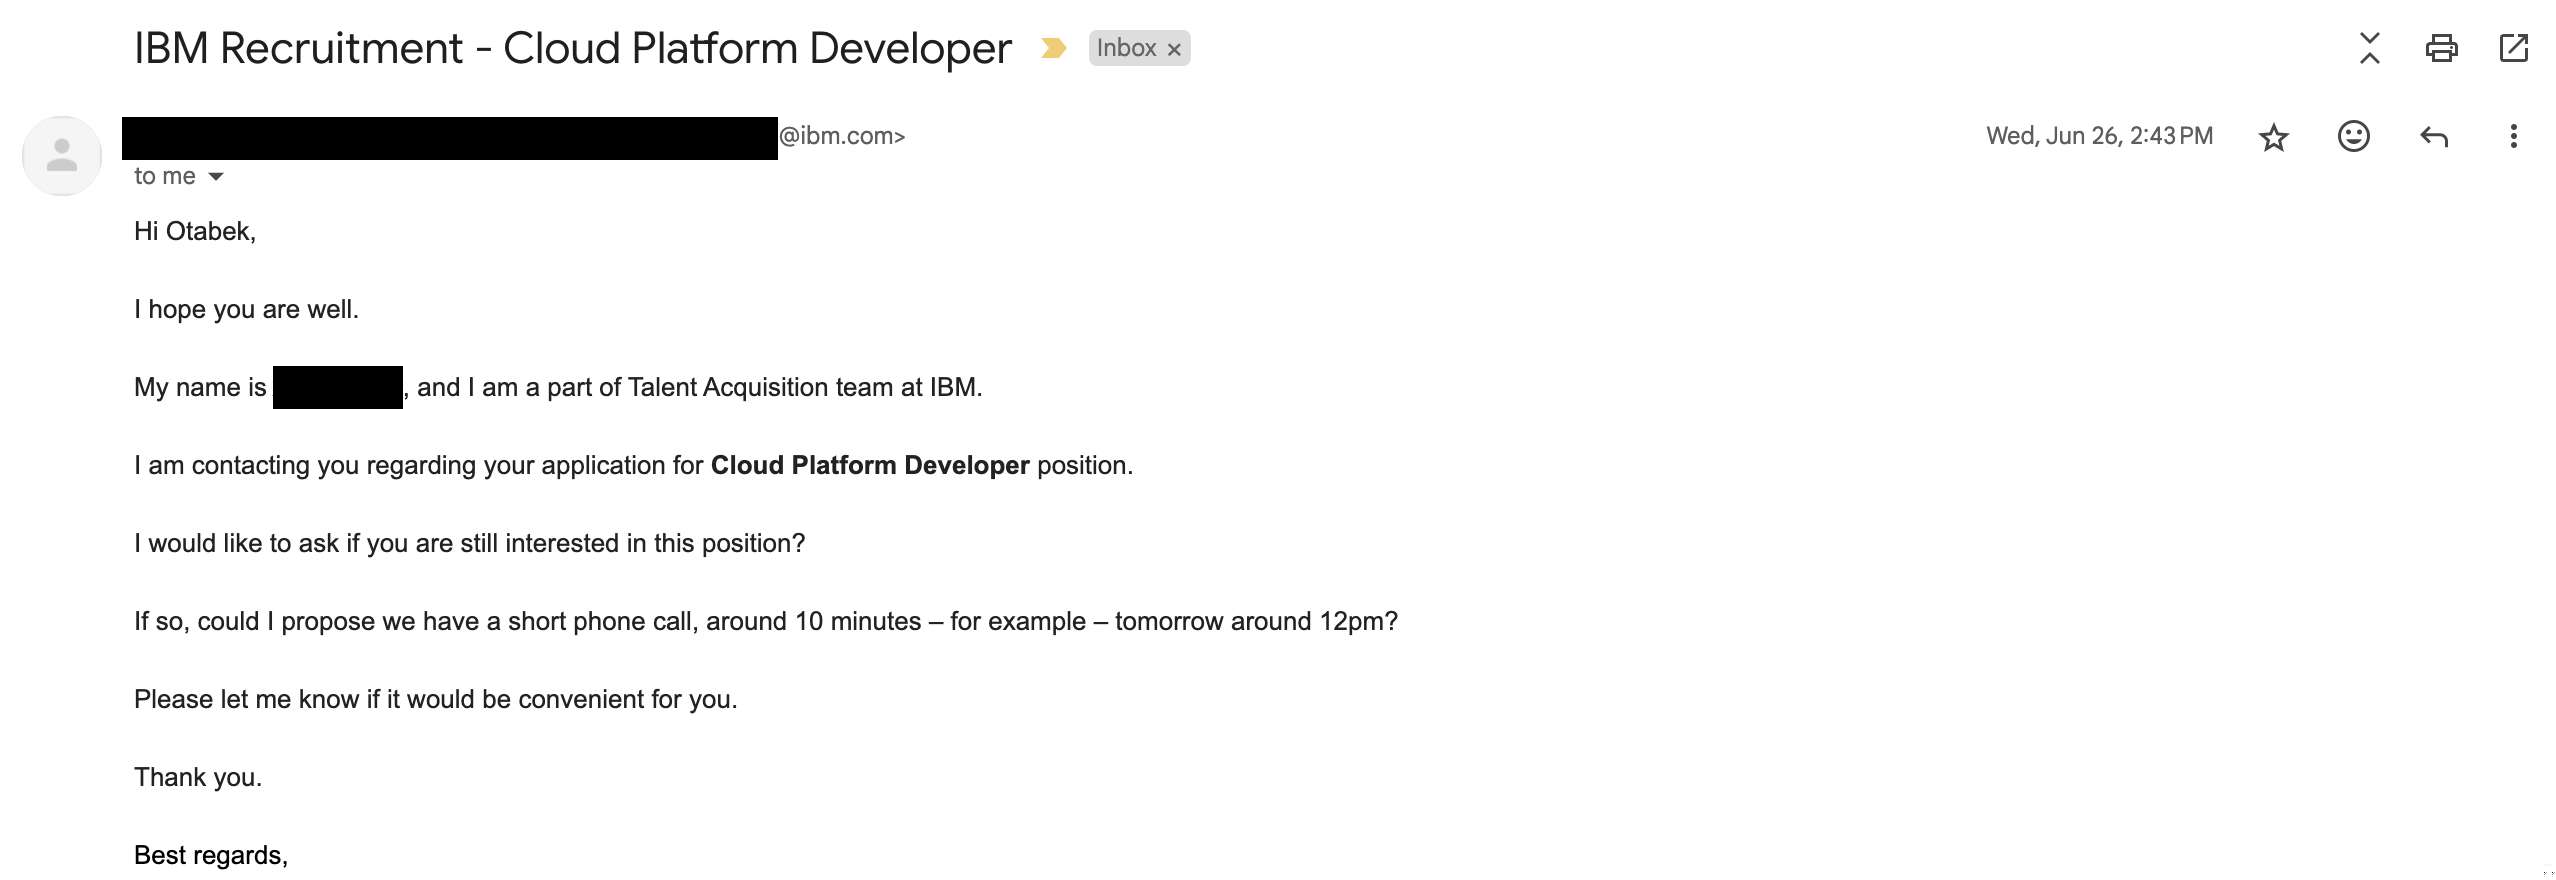Viewport: 2556px width, 880px height.
Task: Open email in a new window
Action: point(2513,48)
